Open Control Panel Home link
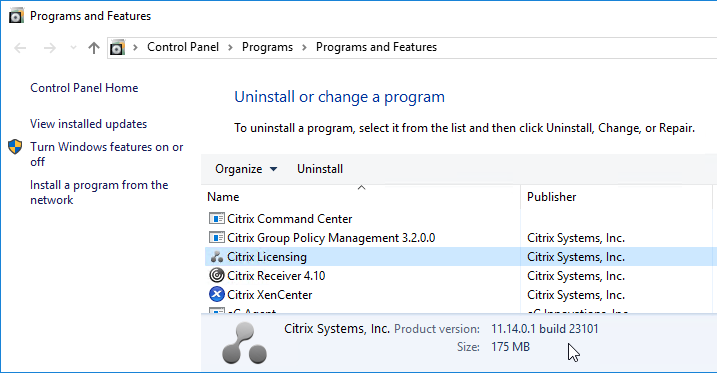Viewport: 717px width, 373px height. click(84, 88)
